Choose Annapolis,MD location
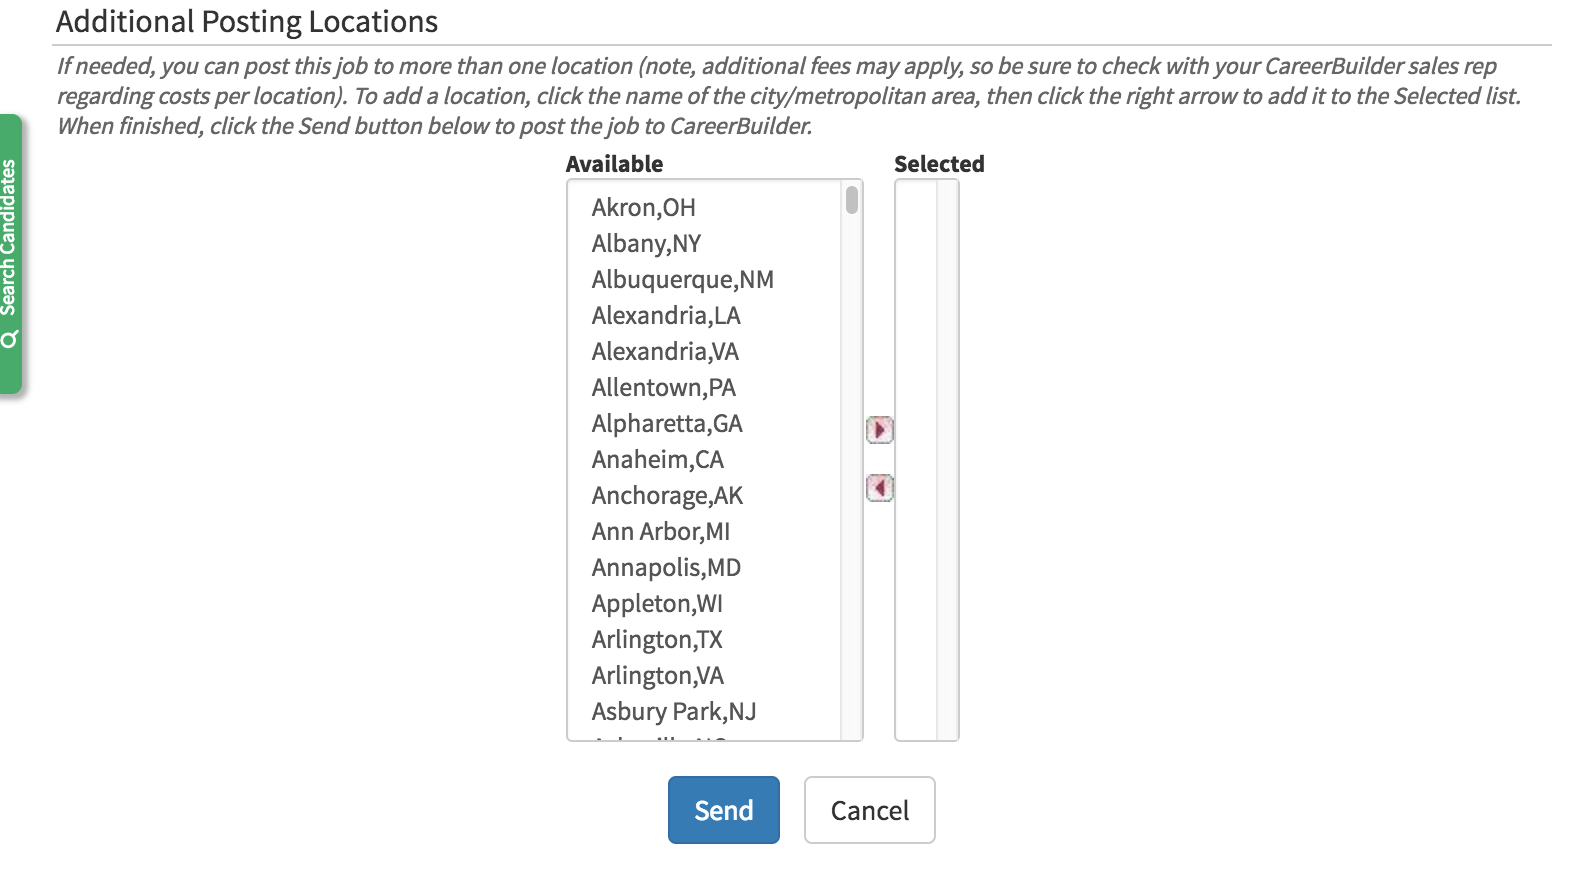This screenshot has width=1570, height=890. click(666, 568)
